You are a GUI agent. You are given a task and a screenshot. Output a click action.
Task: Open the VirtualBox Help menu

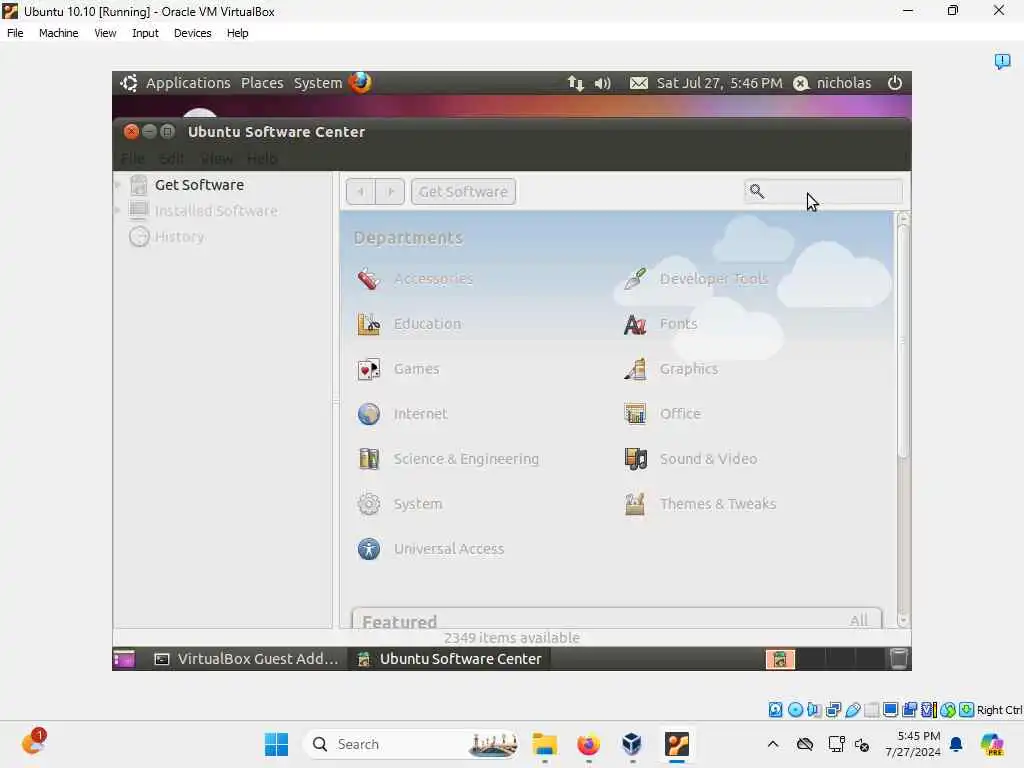pyautogui.click(x=238, y=33)
